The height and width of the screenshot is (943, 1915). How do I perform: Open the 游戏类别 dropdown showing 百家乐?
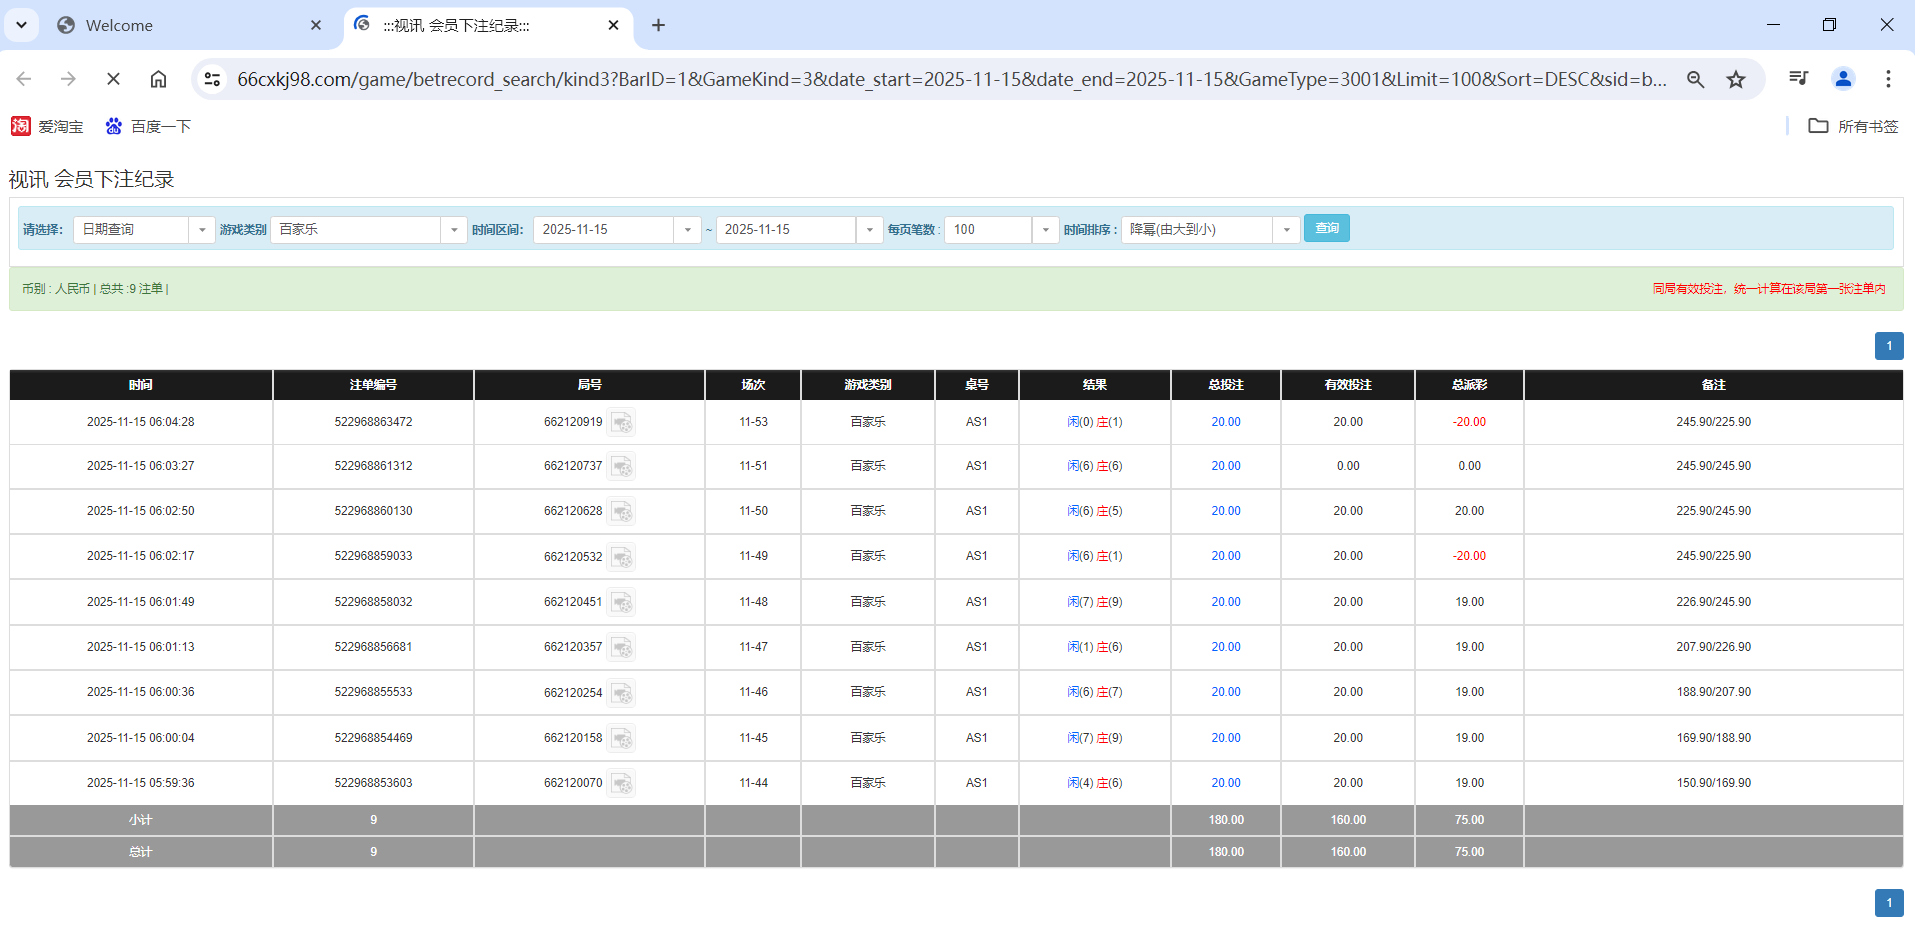pyautogui.click(x=454, y=229)
